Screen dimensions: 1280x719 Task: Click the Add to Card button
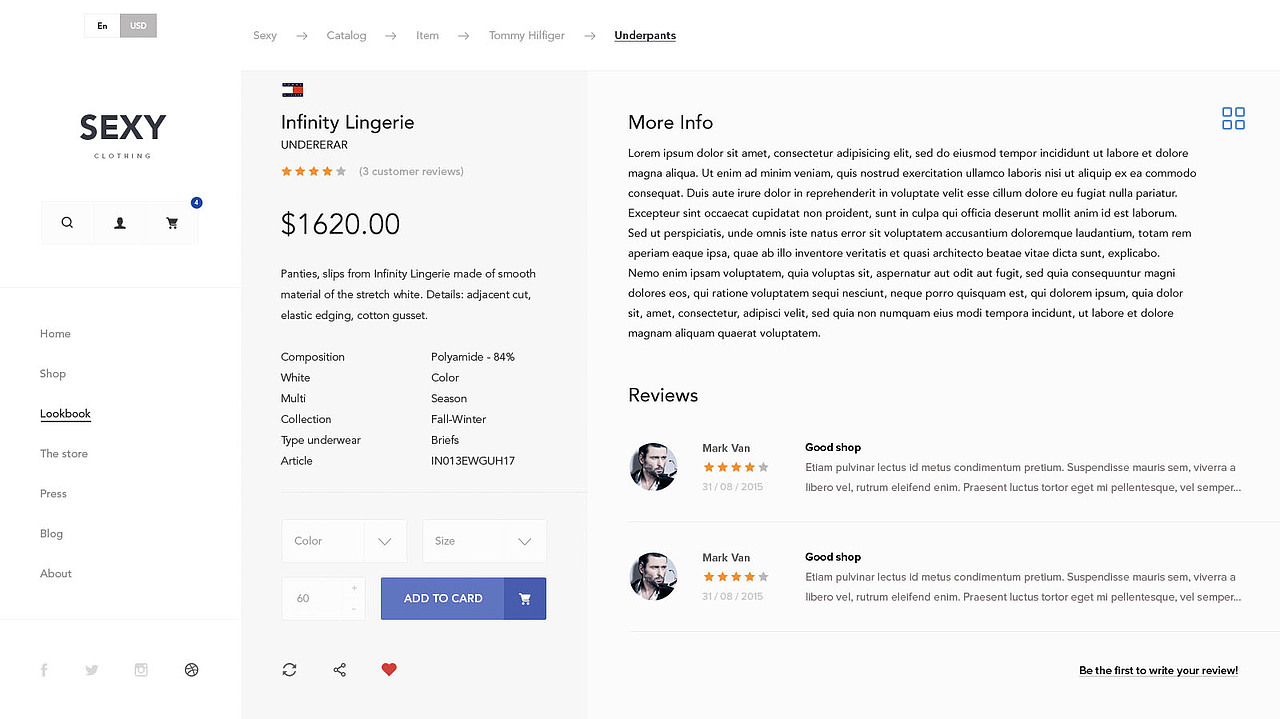(443, 598)
